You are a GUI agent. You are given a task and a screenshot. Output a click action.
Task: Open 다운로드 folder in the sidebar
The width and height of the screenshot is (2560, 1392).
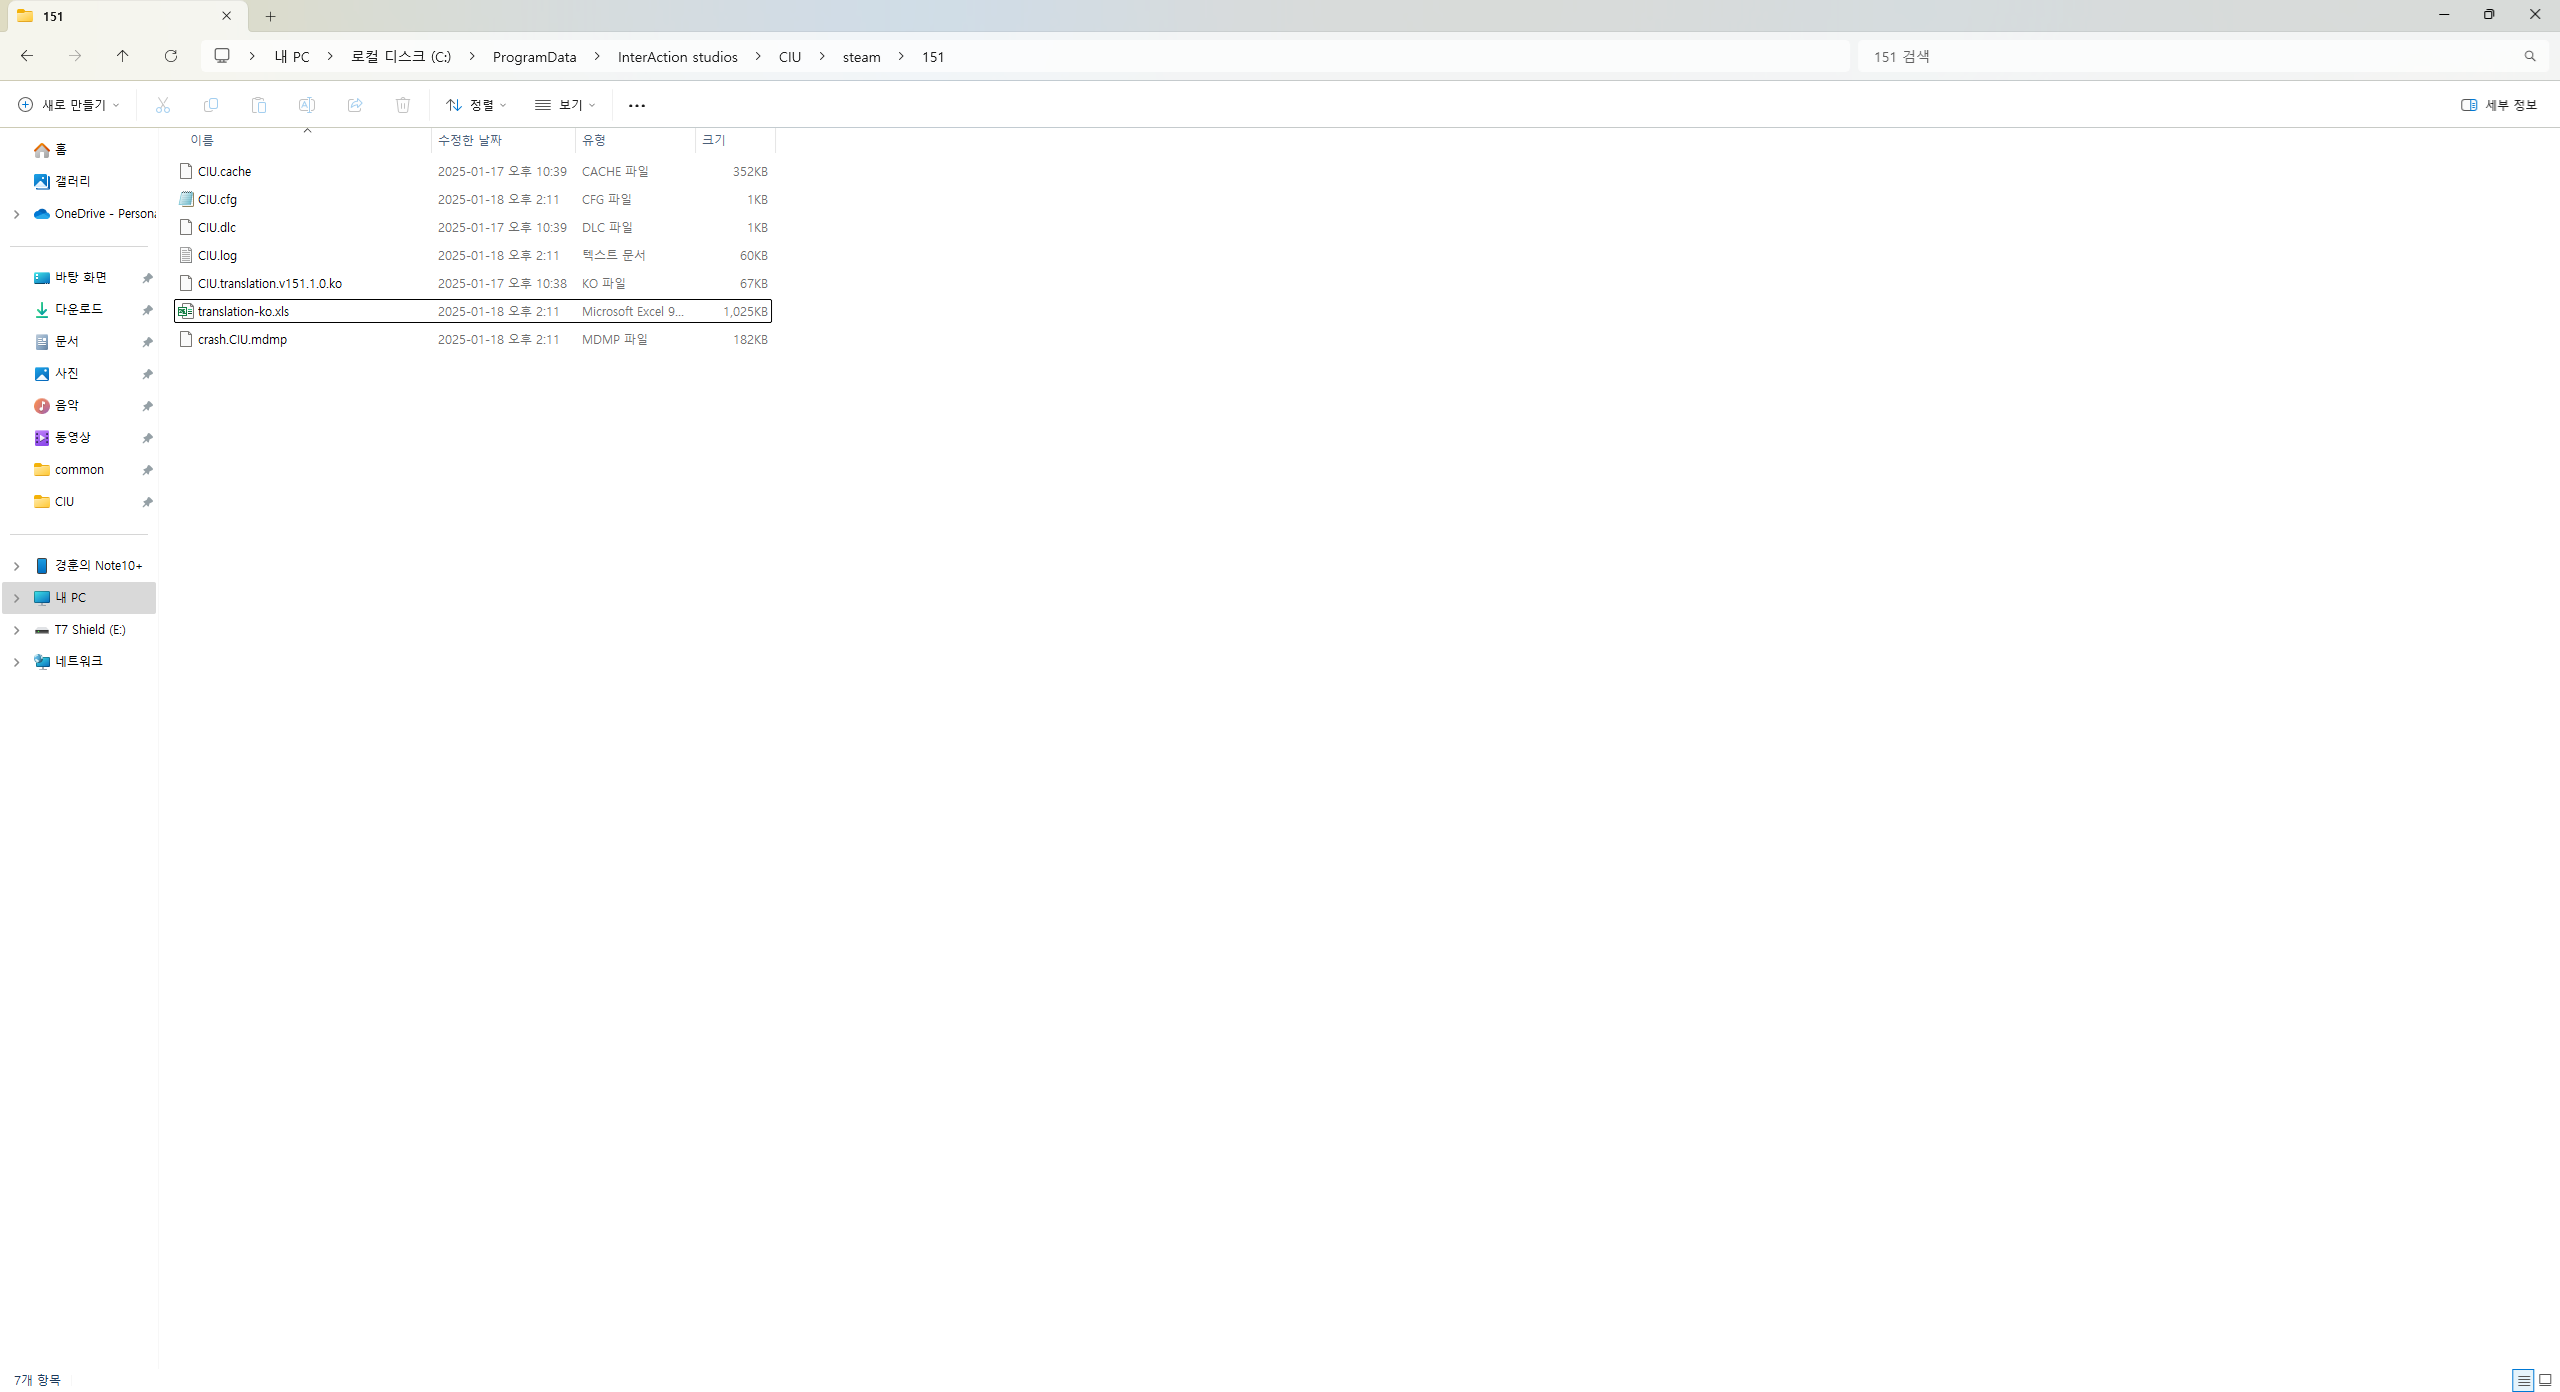click(x=78, y=310)
